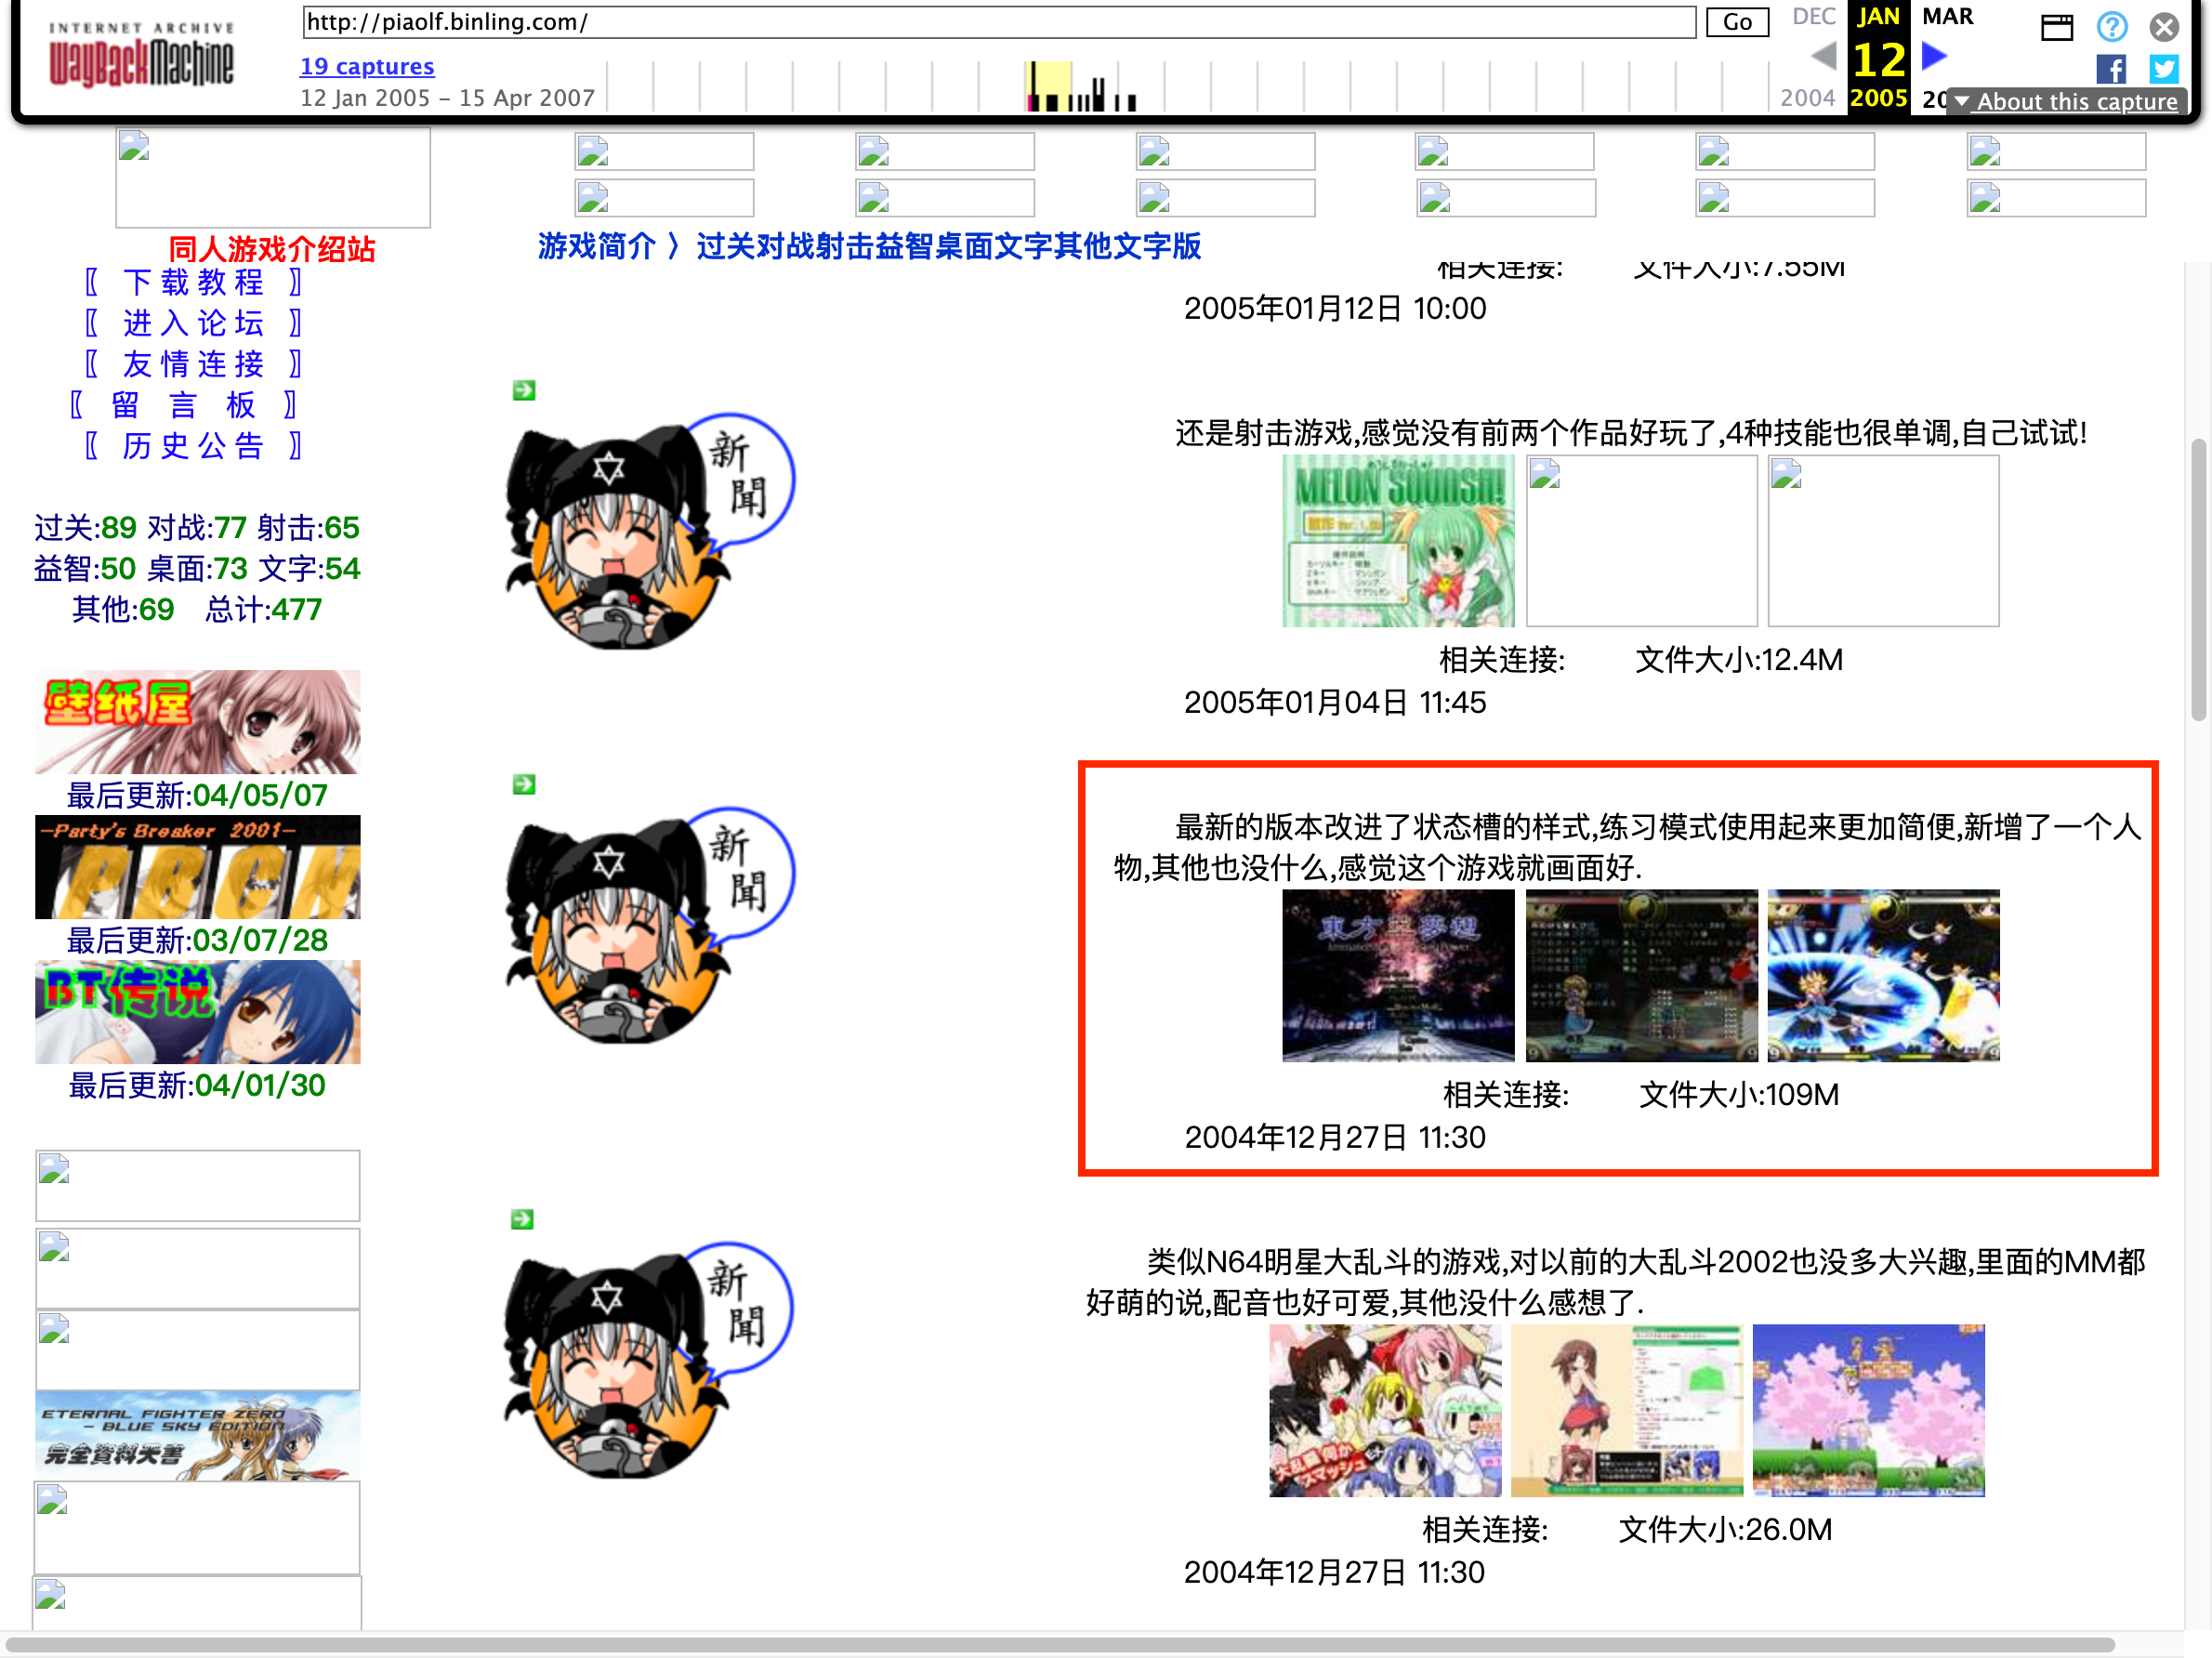2212x1658 pixels.
Task: Click the 同人游戏介绍站 site title
Action: (272, 249)
